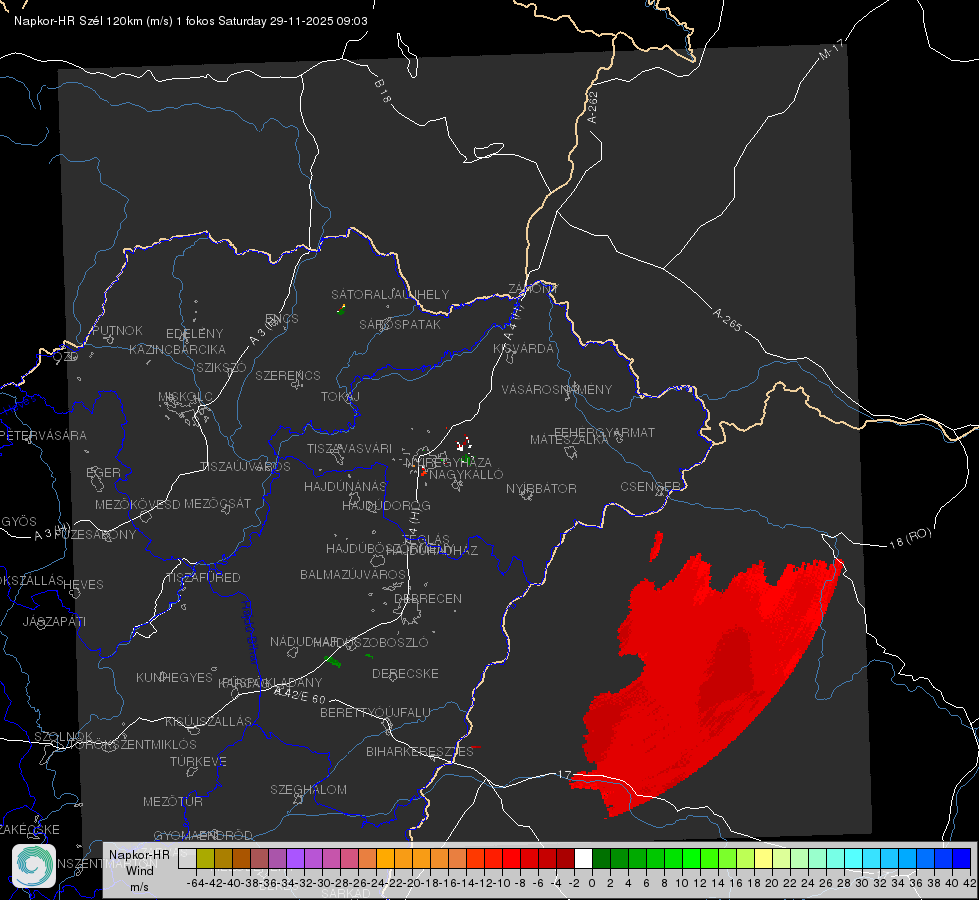The height and width of the screenshot is (900, 979).
Task: Click the TÚRKEVE town label
Action: tap(199, 761)
